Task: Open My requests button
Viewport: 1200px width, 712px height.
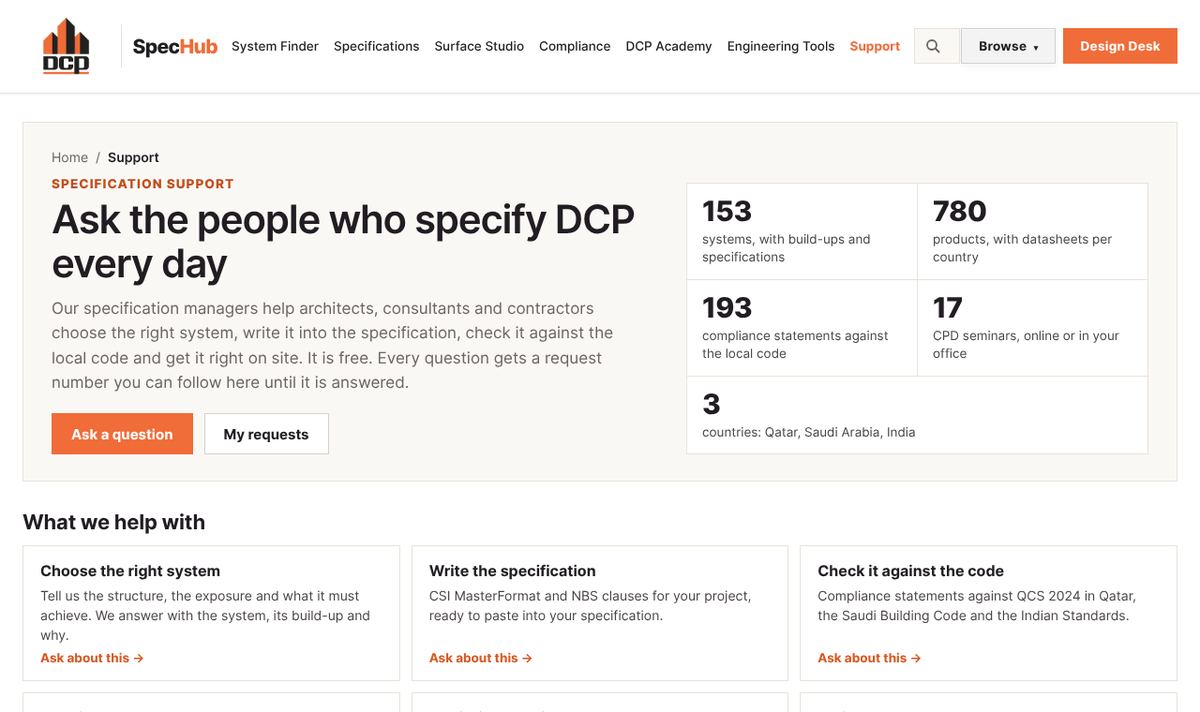Action: click(x=266, y=434)
